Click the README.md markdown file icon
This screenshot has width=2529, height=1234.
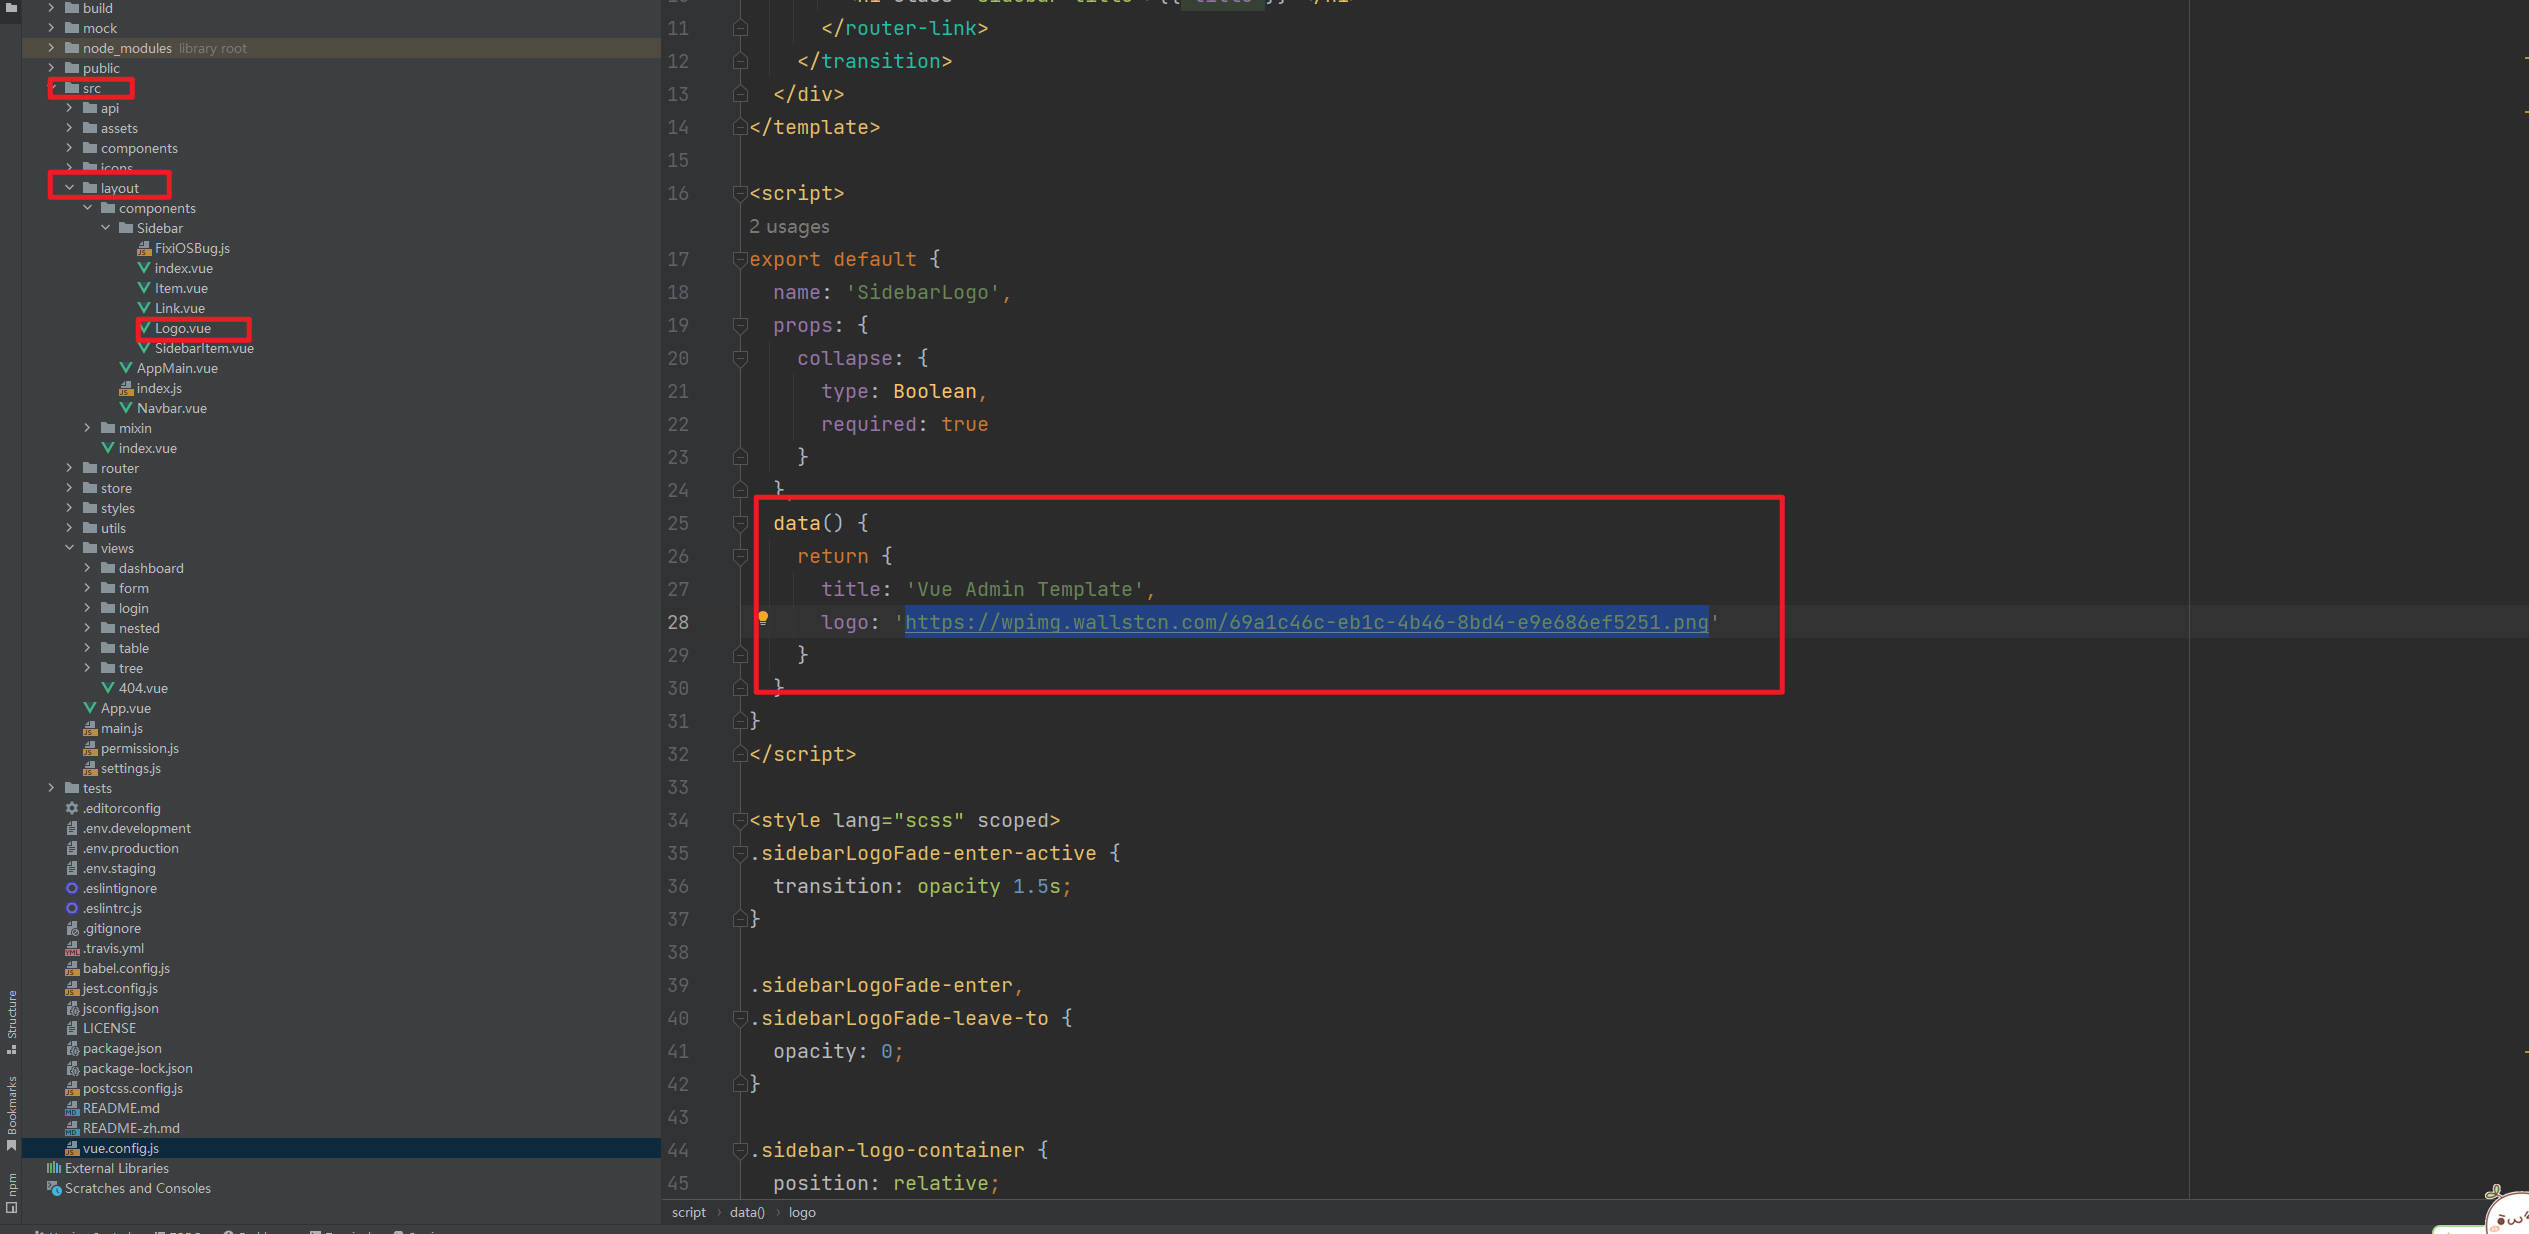(72, 1108)
